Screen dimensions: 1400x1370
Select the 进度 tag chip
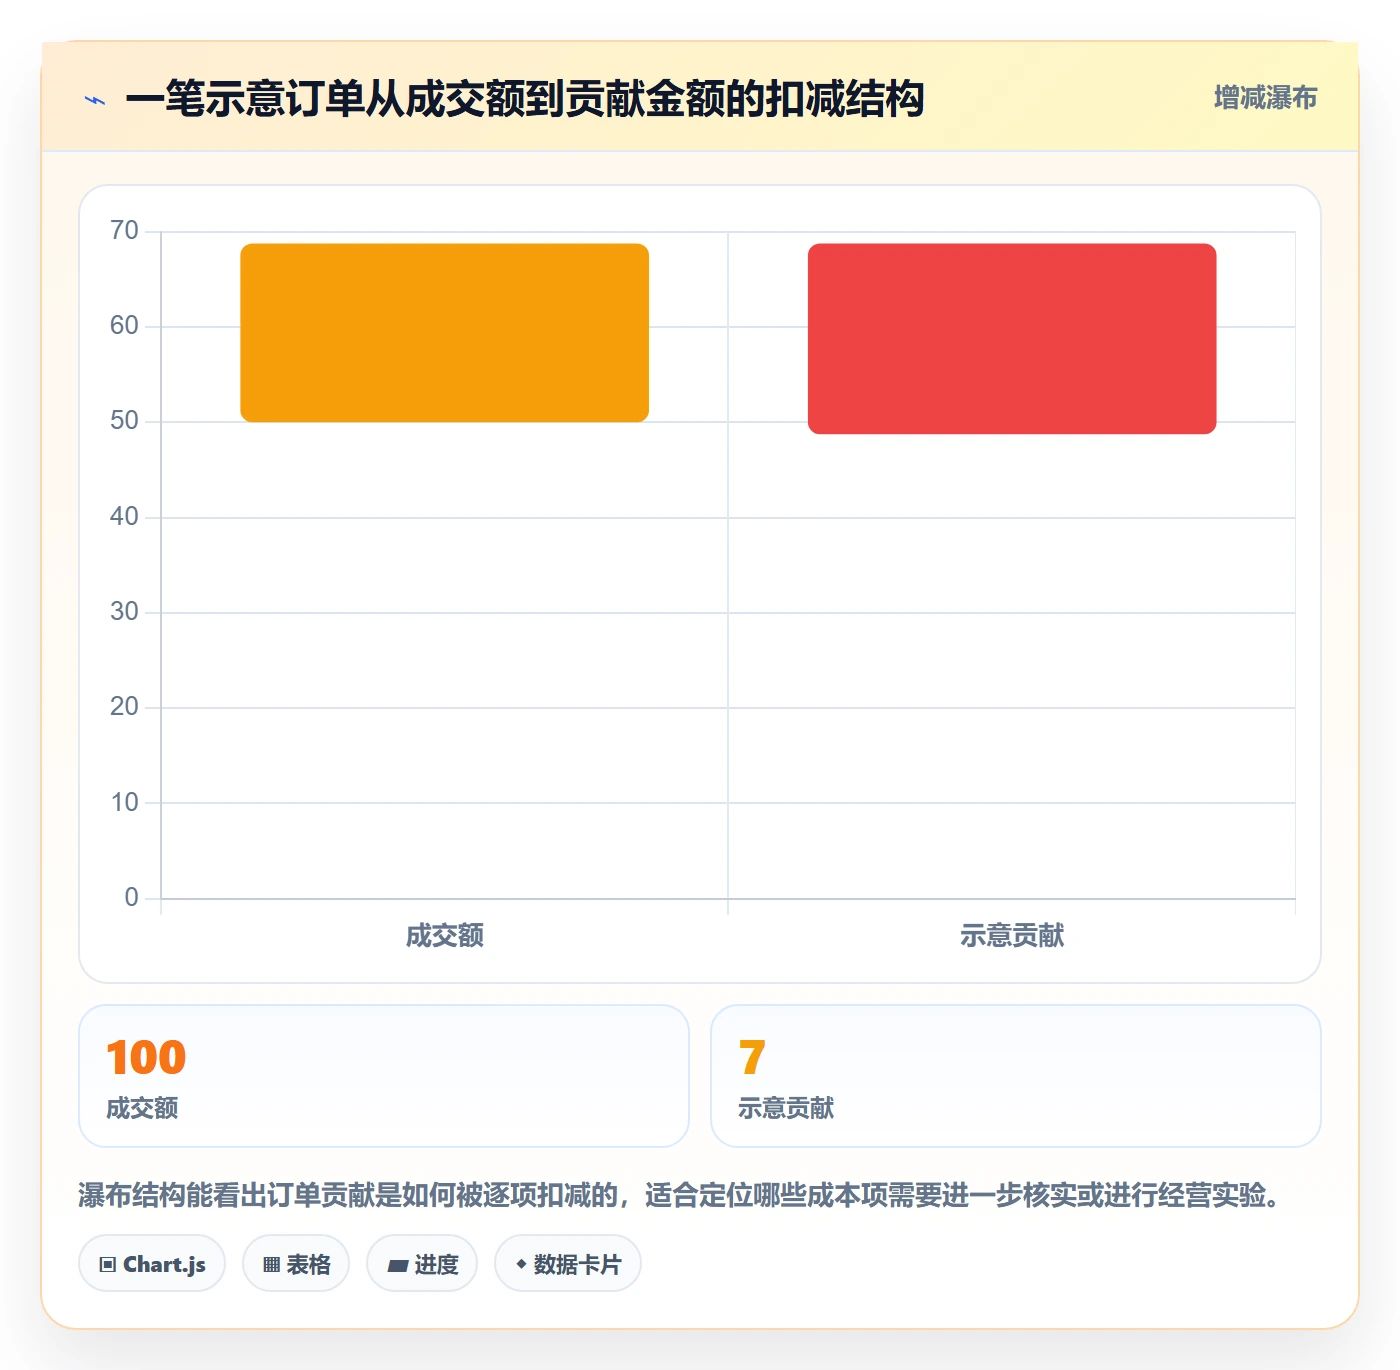pyautogui.click(x=422, y=1264)
